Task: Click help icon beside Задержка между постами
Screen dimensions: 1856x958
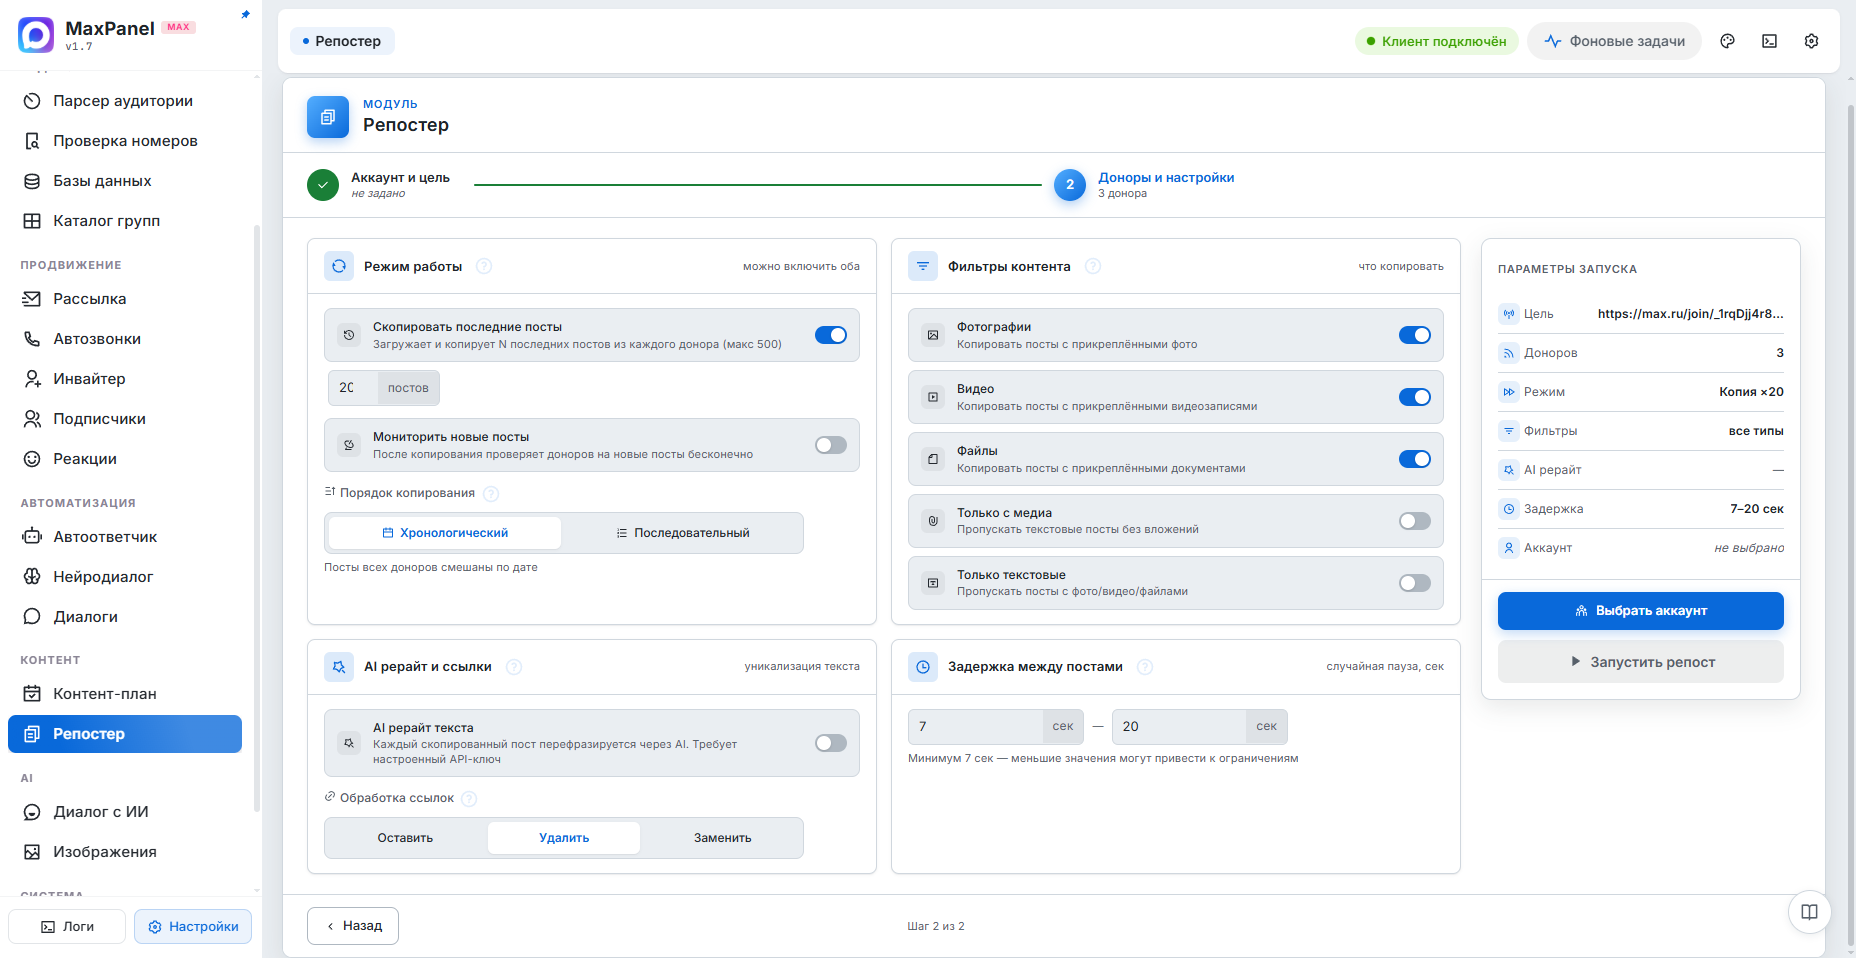Action: [x=1145, y=667]
